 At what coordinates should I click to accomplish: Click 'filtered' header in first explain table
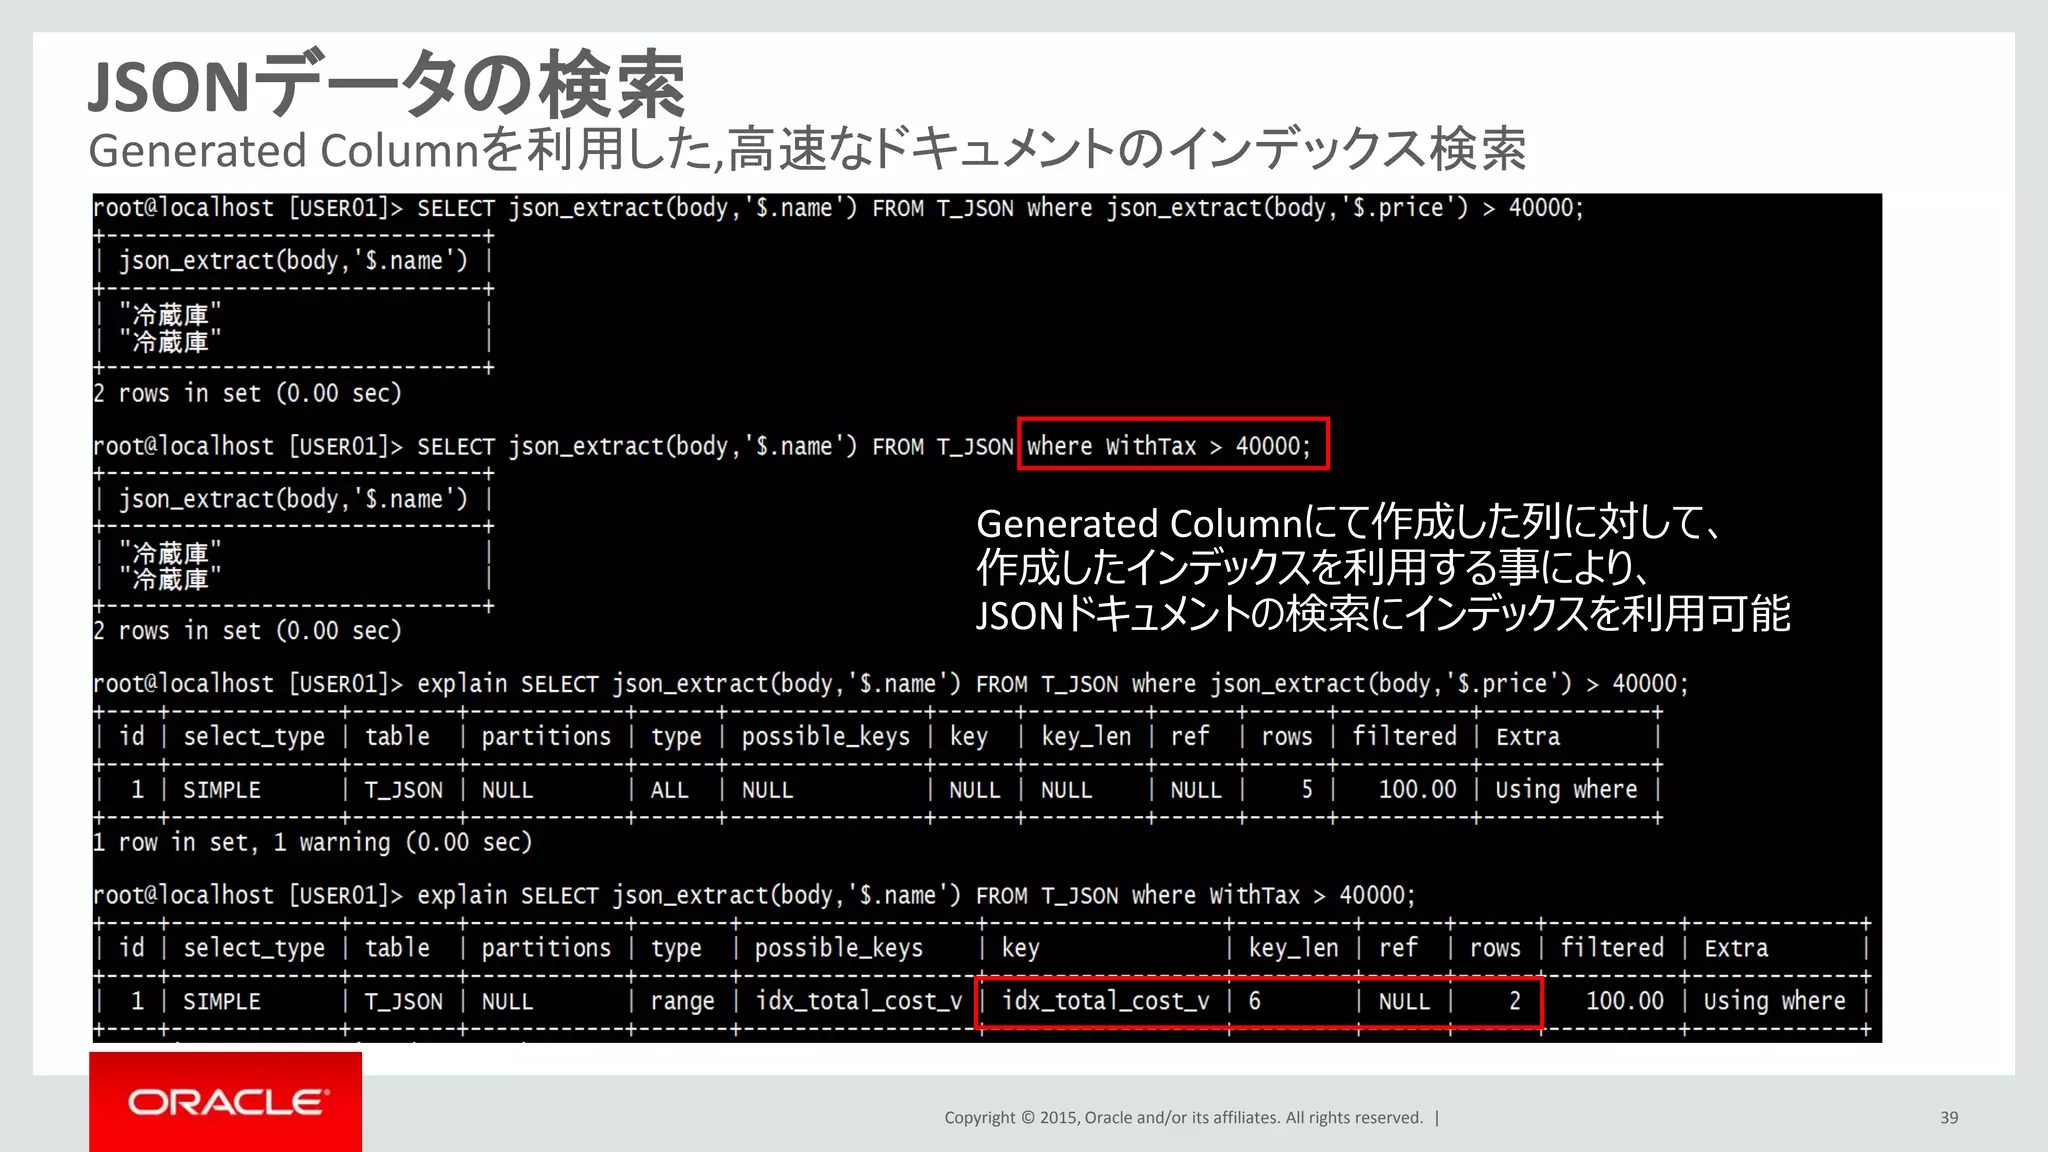pyautogui.click(x=1404, y=737)
